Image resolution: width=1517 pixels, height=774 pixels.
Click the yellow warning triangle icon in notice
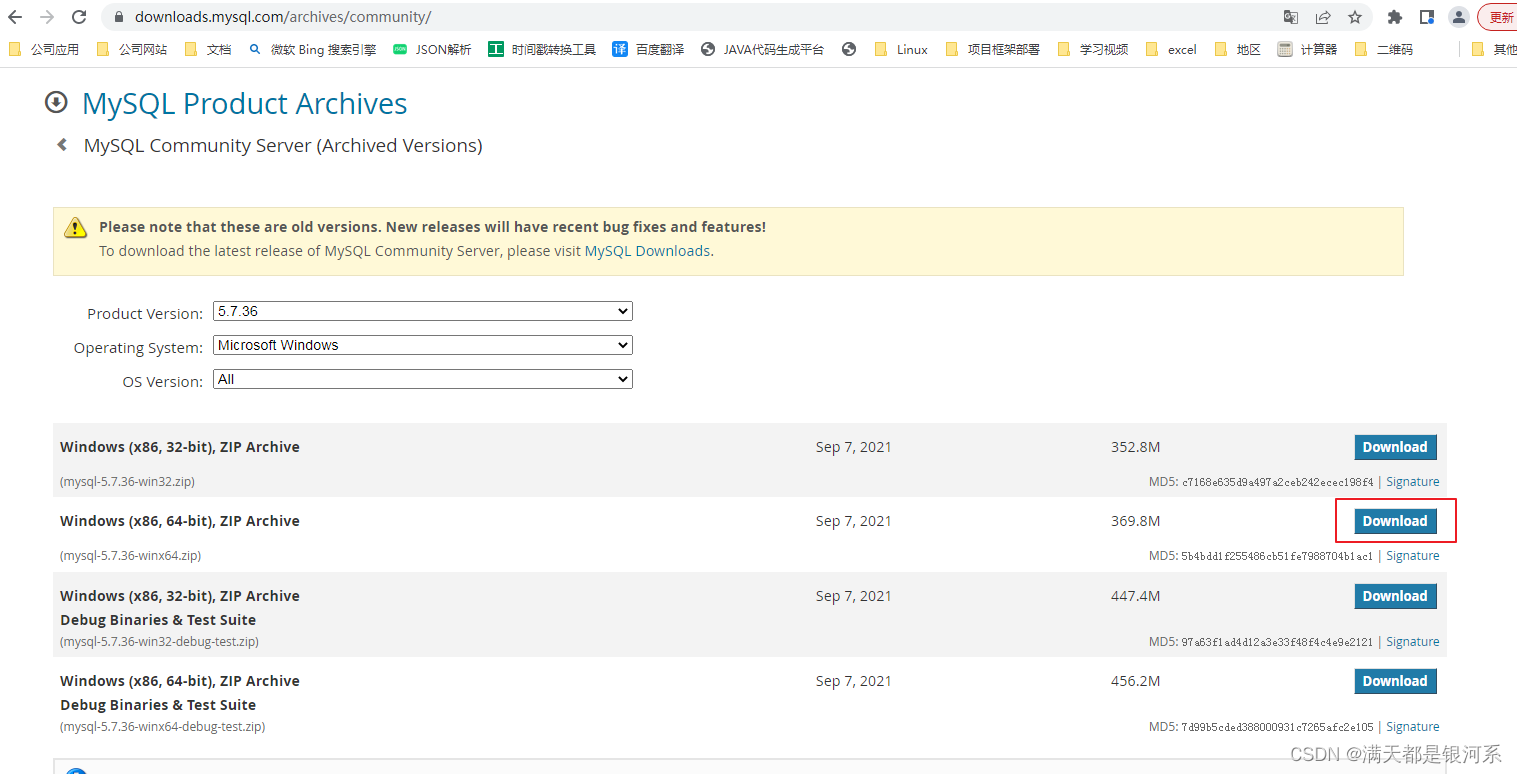click(x=76, y=228)
